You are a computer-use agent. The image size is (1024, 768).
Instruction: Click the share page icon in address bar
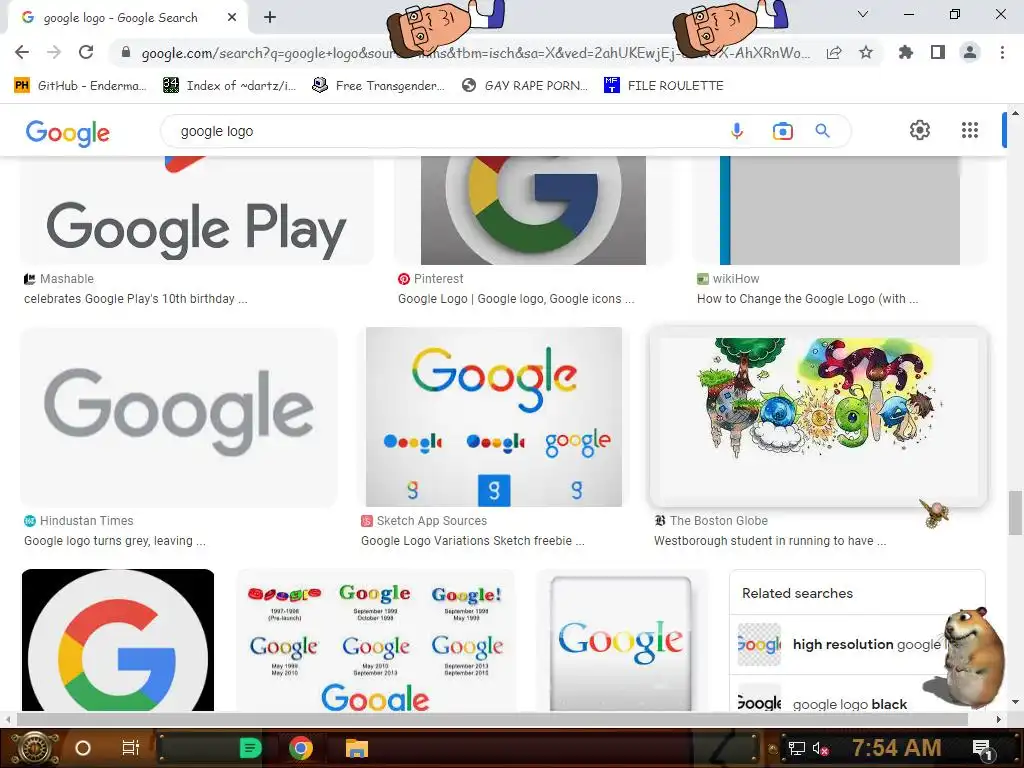[x=834, y=53]
